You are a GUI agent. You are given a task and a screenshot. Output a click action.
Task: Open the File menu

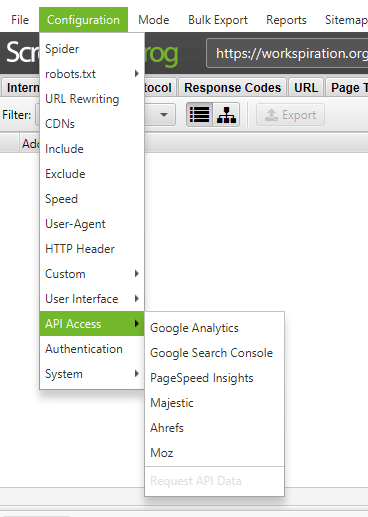point(20,20)
